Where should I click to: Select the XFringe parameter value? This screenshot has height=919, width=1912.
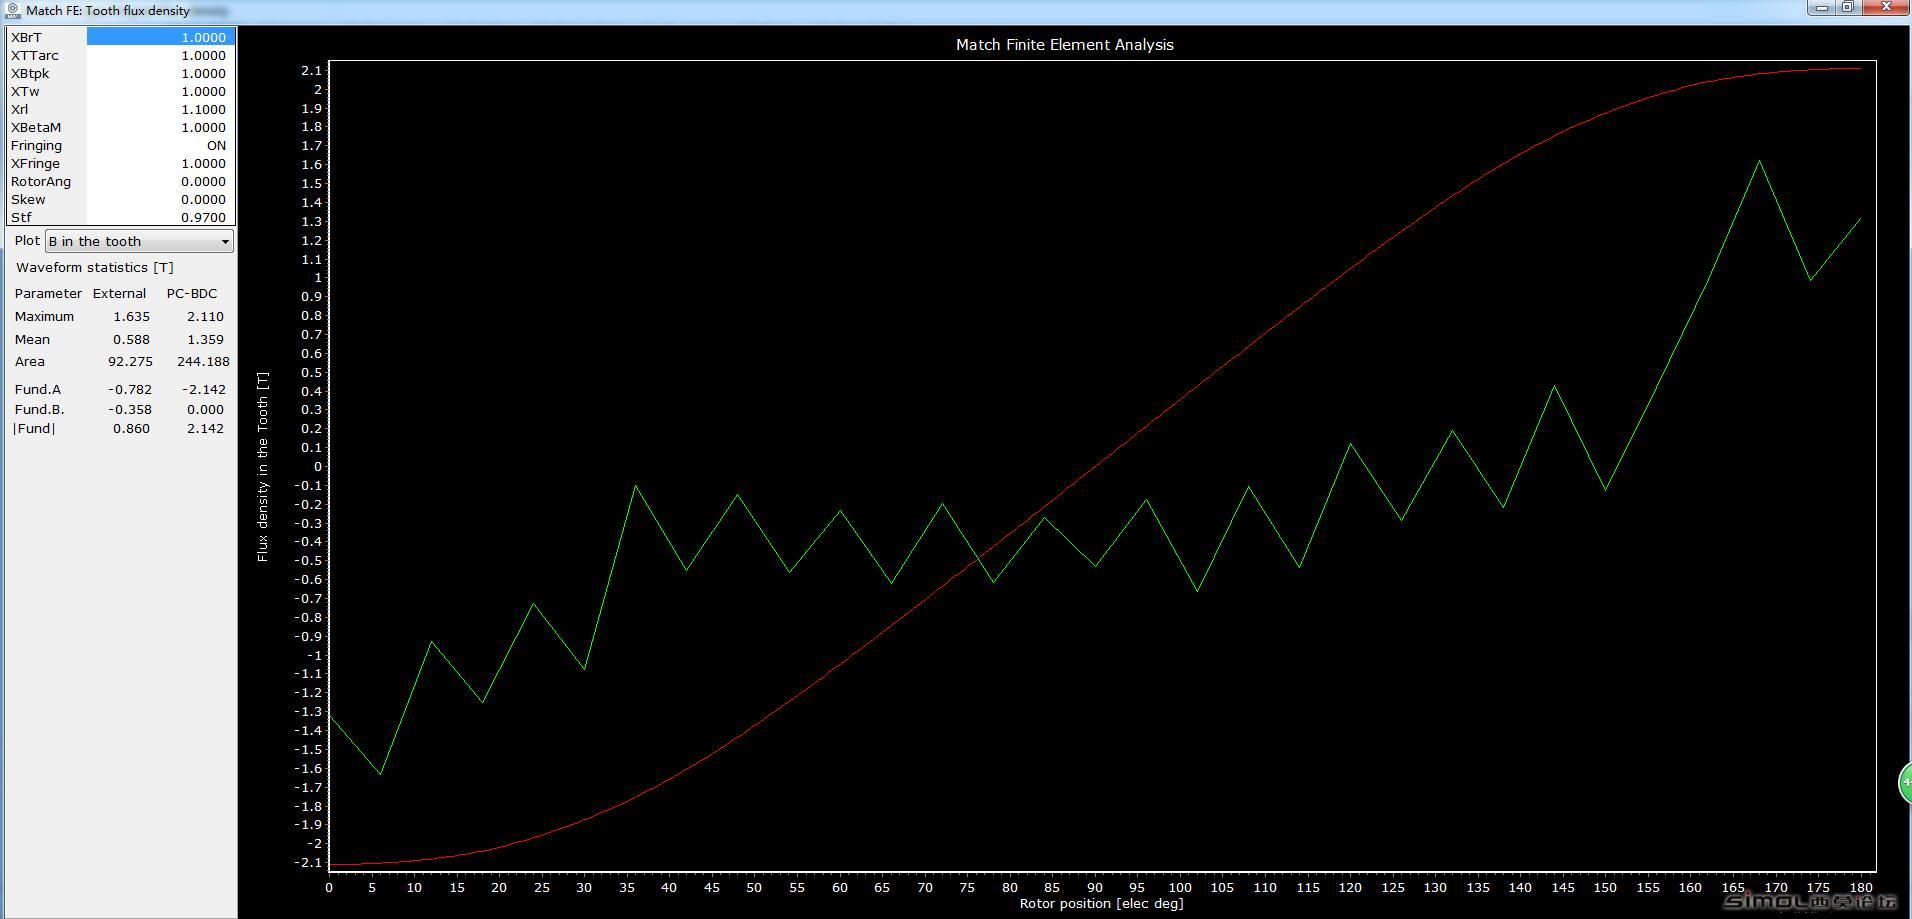point(160,163)
